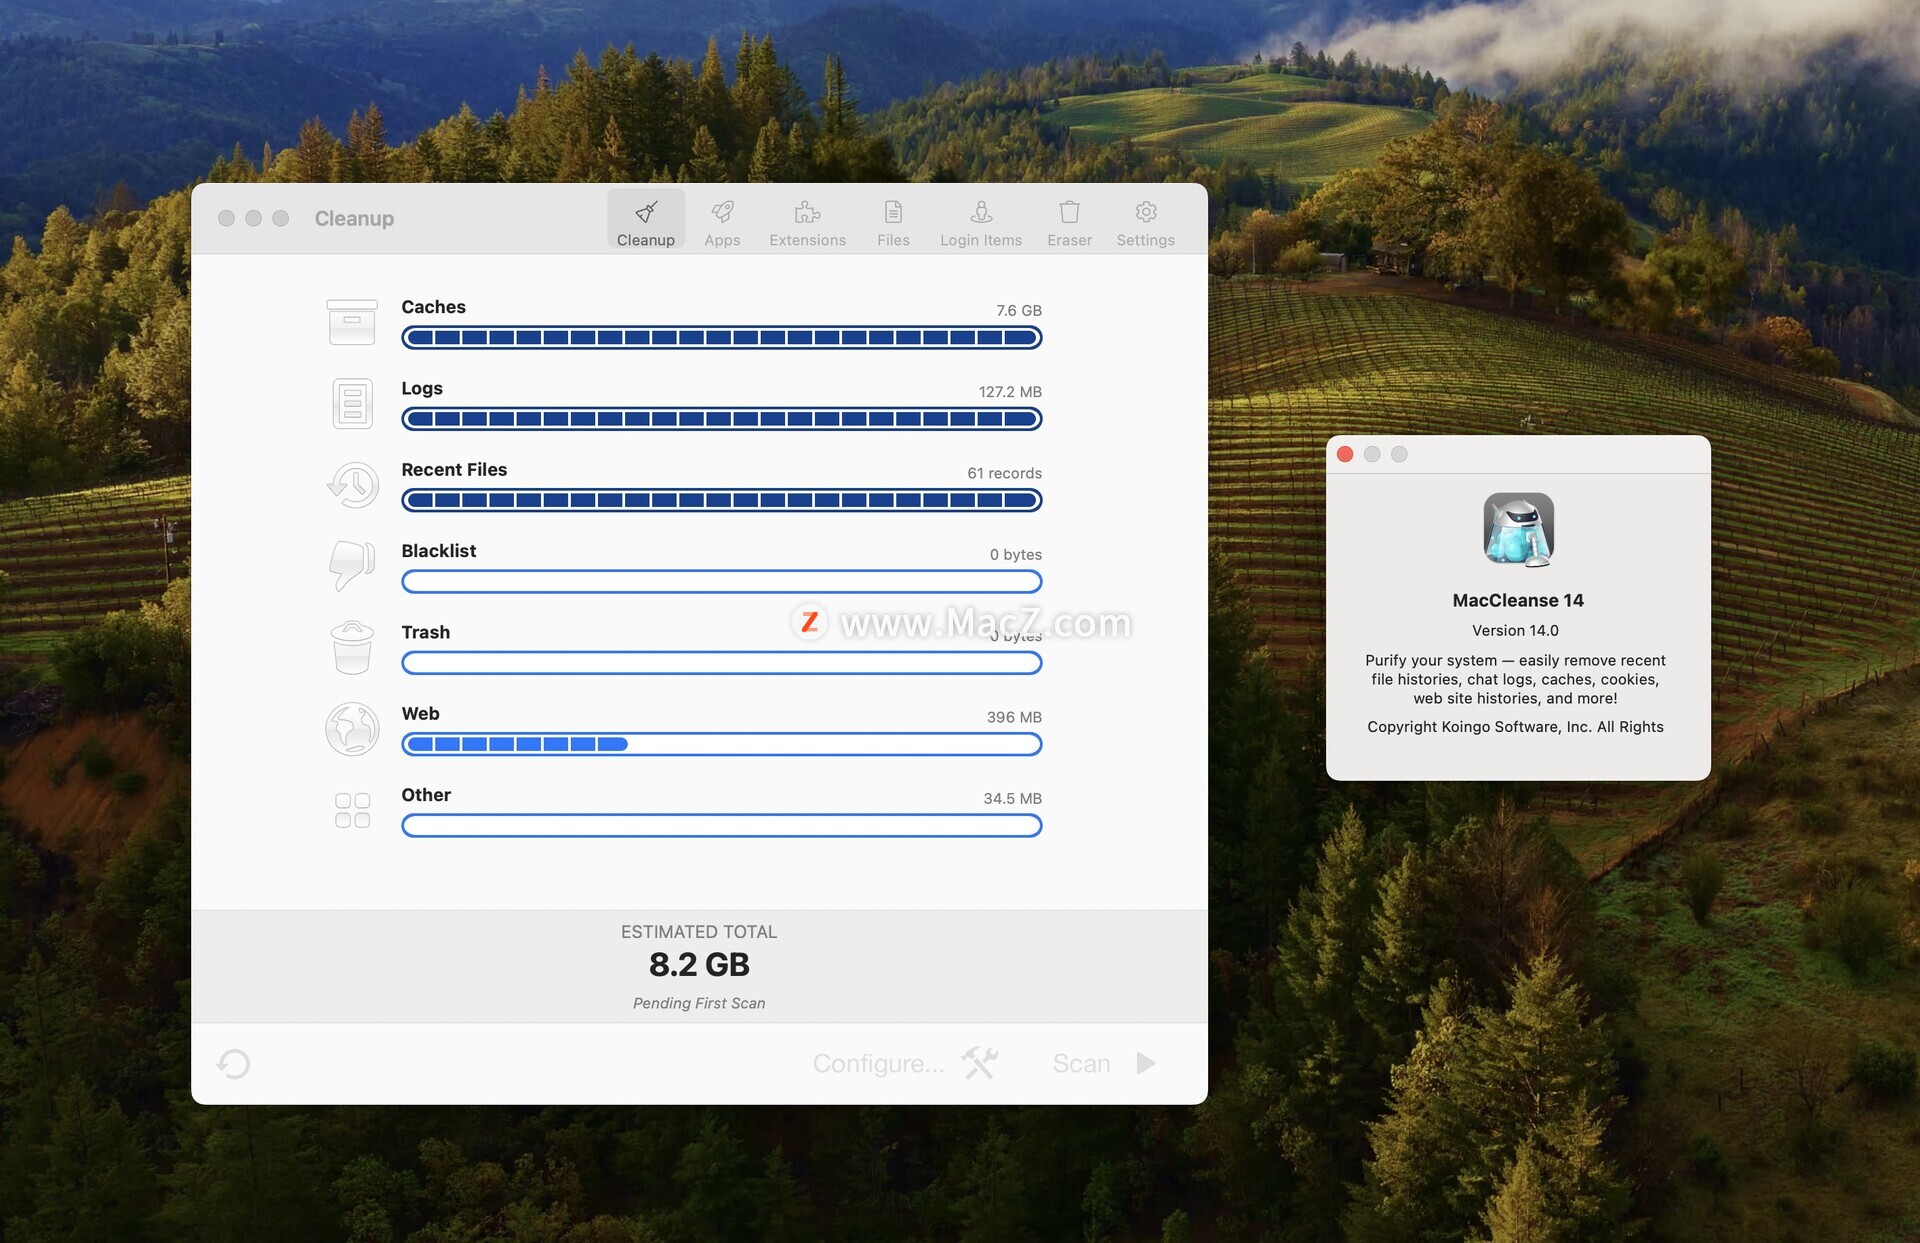Image resolution: width=1920 pixels, height=1243 pixels.
Task: Click the Trash bin icon
Action: 352,647
